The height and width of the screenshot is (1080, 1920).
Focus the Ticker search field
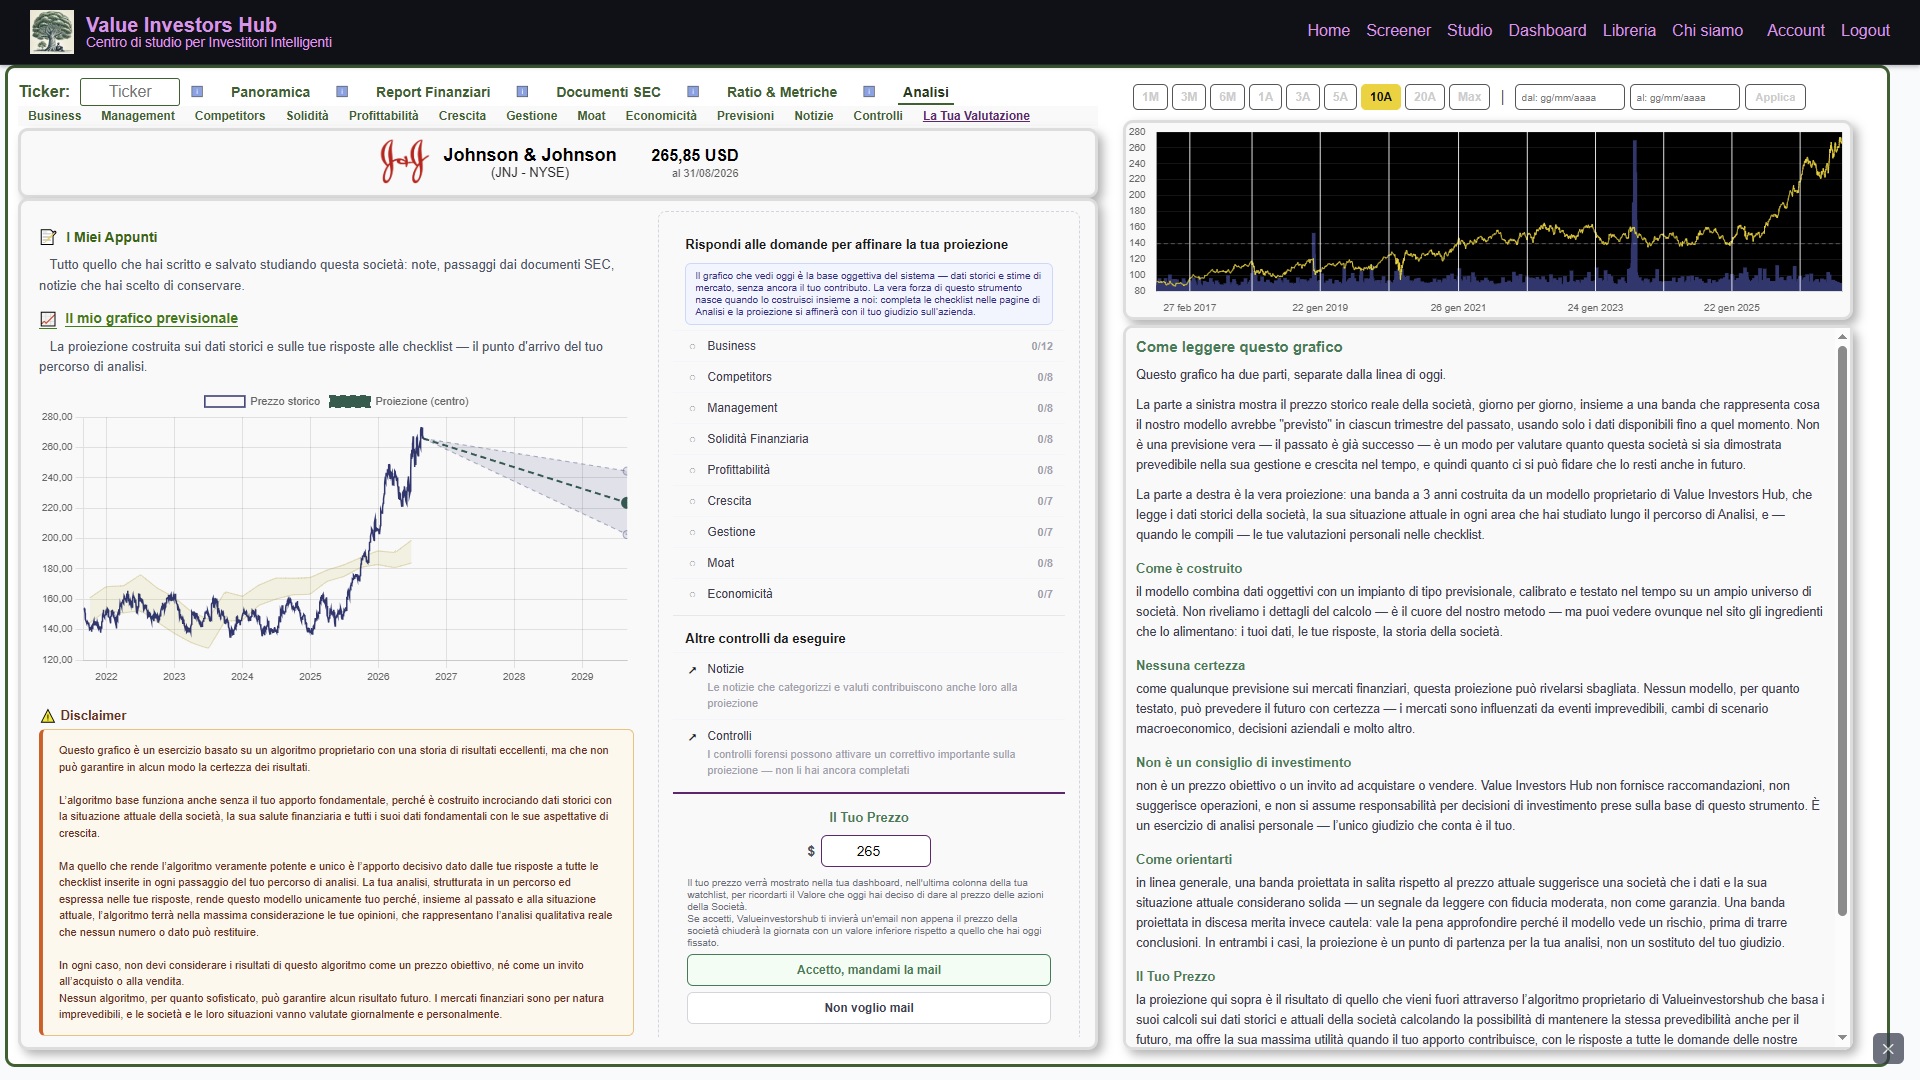click(130, 92)
